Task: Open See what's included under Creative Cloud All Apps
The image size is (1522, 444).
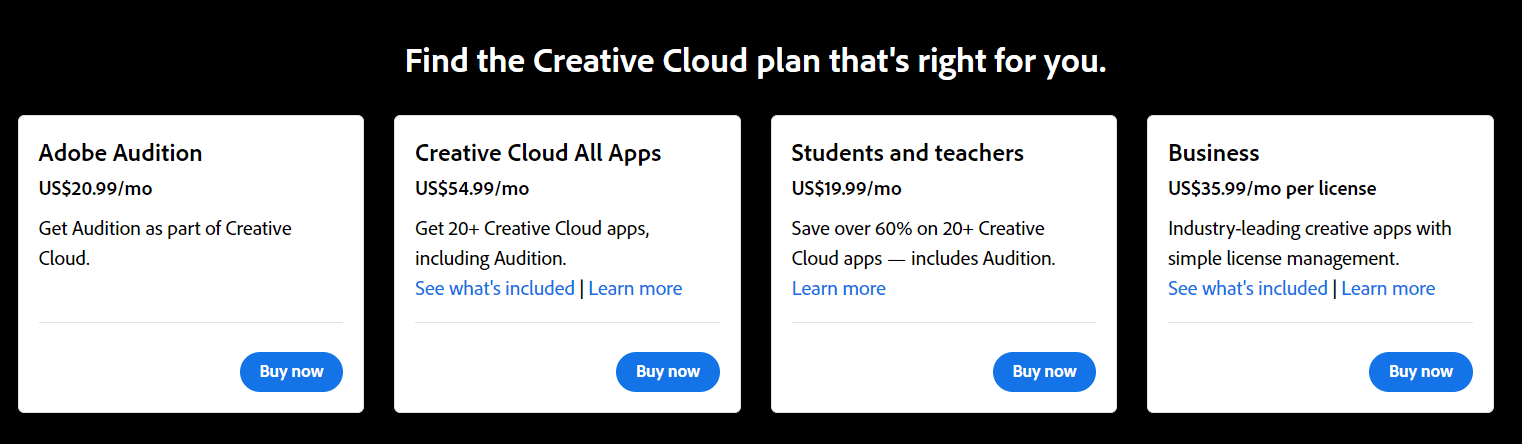Action: click(x=495, y=288)
